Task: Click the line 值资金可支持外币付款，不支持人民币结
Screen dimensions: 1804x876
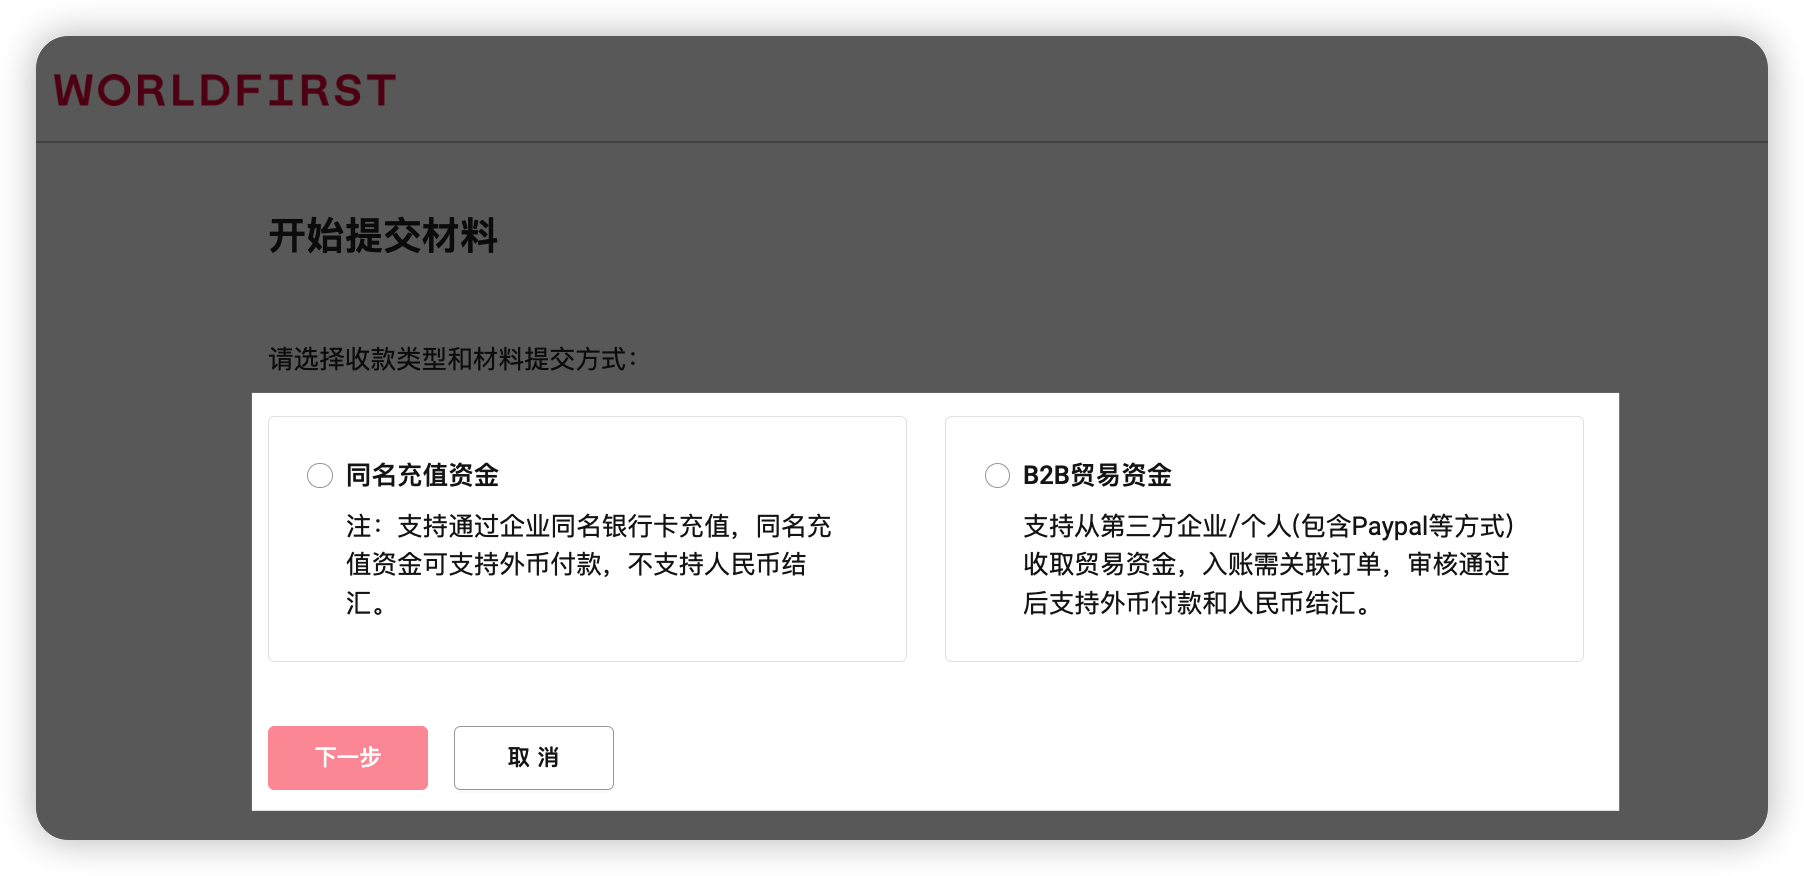Action: (x=576, y=564)
